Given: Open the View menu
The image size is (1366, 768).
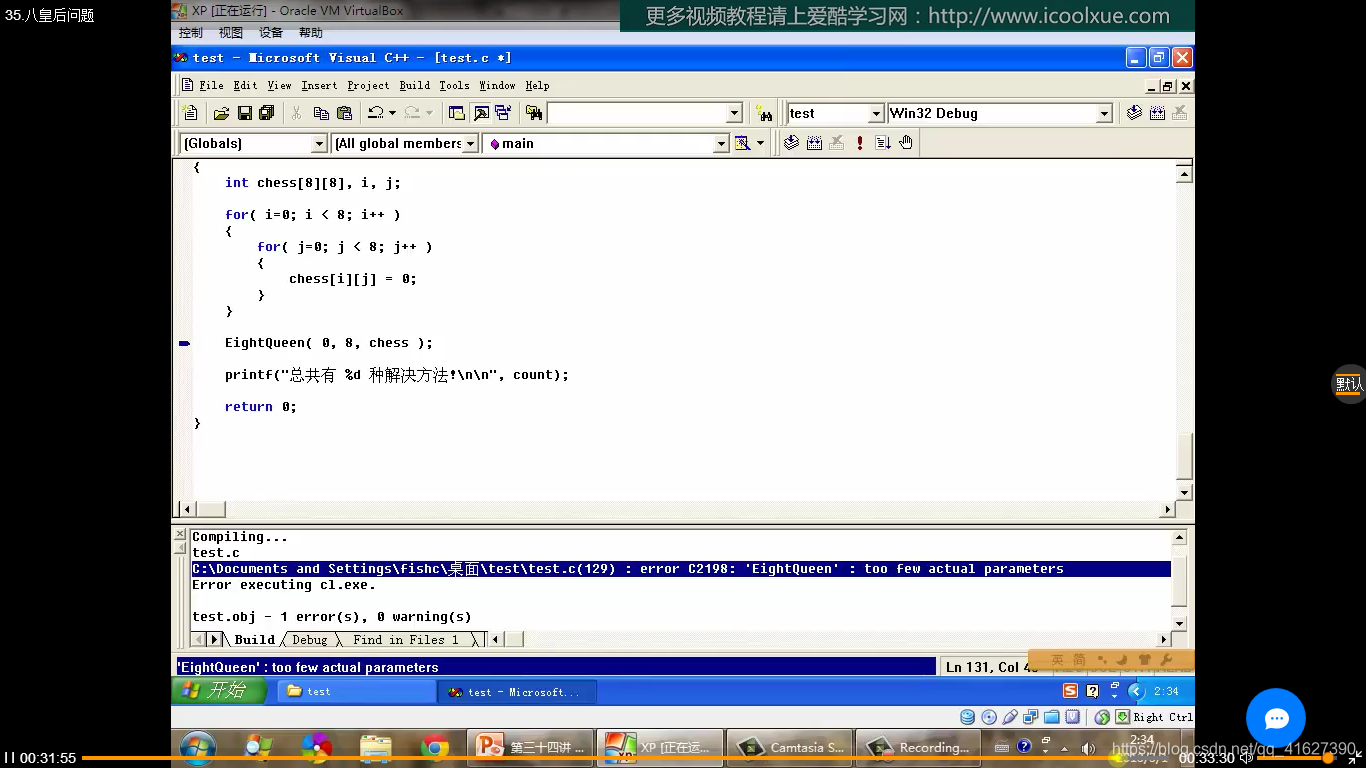Looking at the screenshot, I should 279,86.
